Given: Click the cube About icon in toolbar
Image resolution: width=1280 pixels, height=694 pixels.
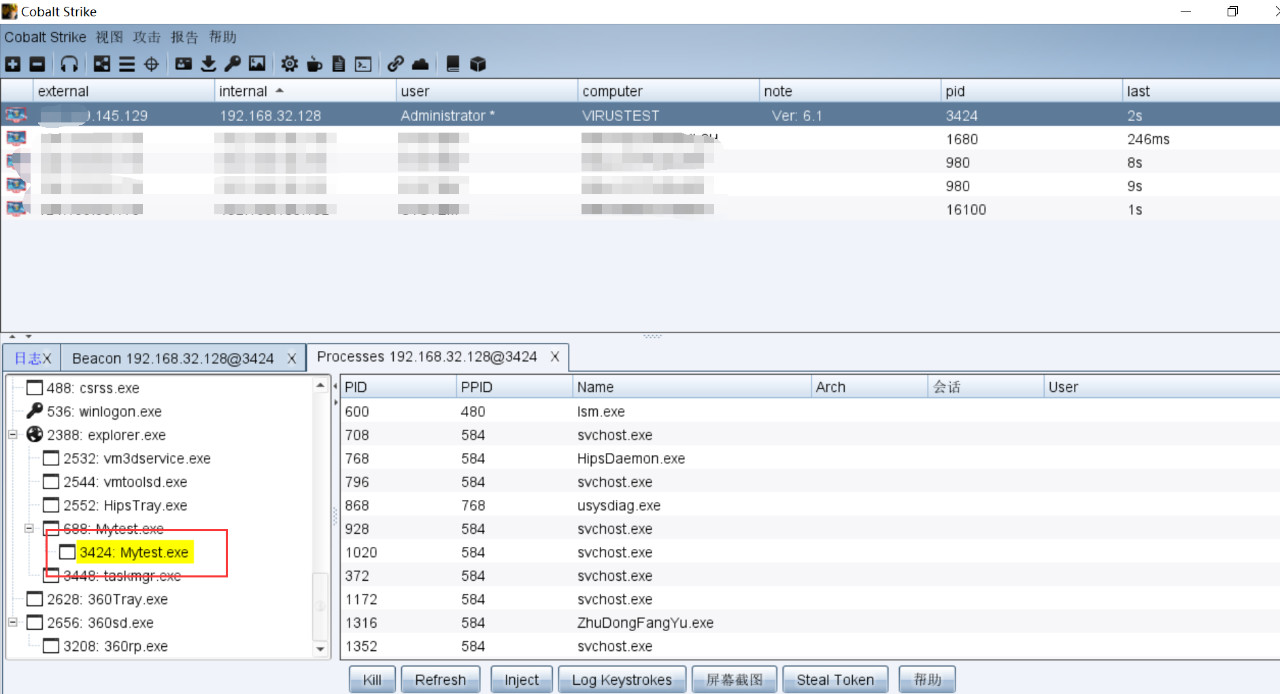Looking at the screenshot, I should pos(478,64).
